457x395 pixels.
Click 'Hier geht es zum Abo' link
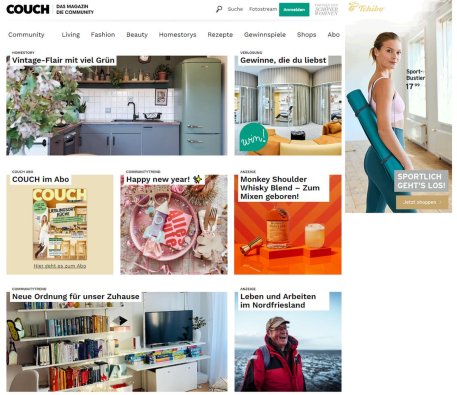coord(60,266)
